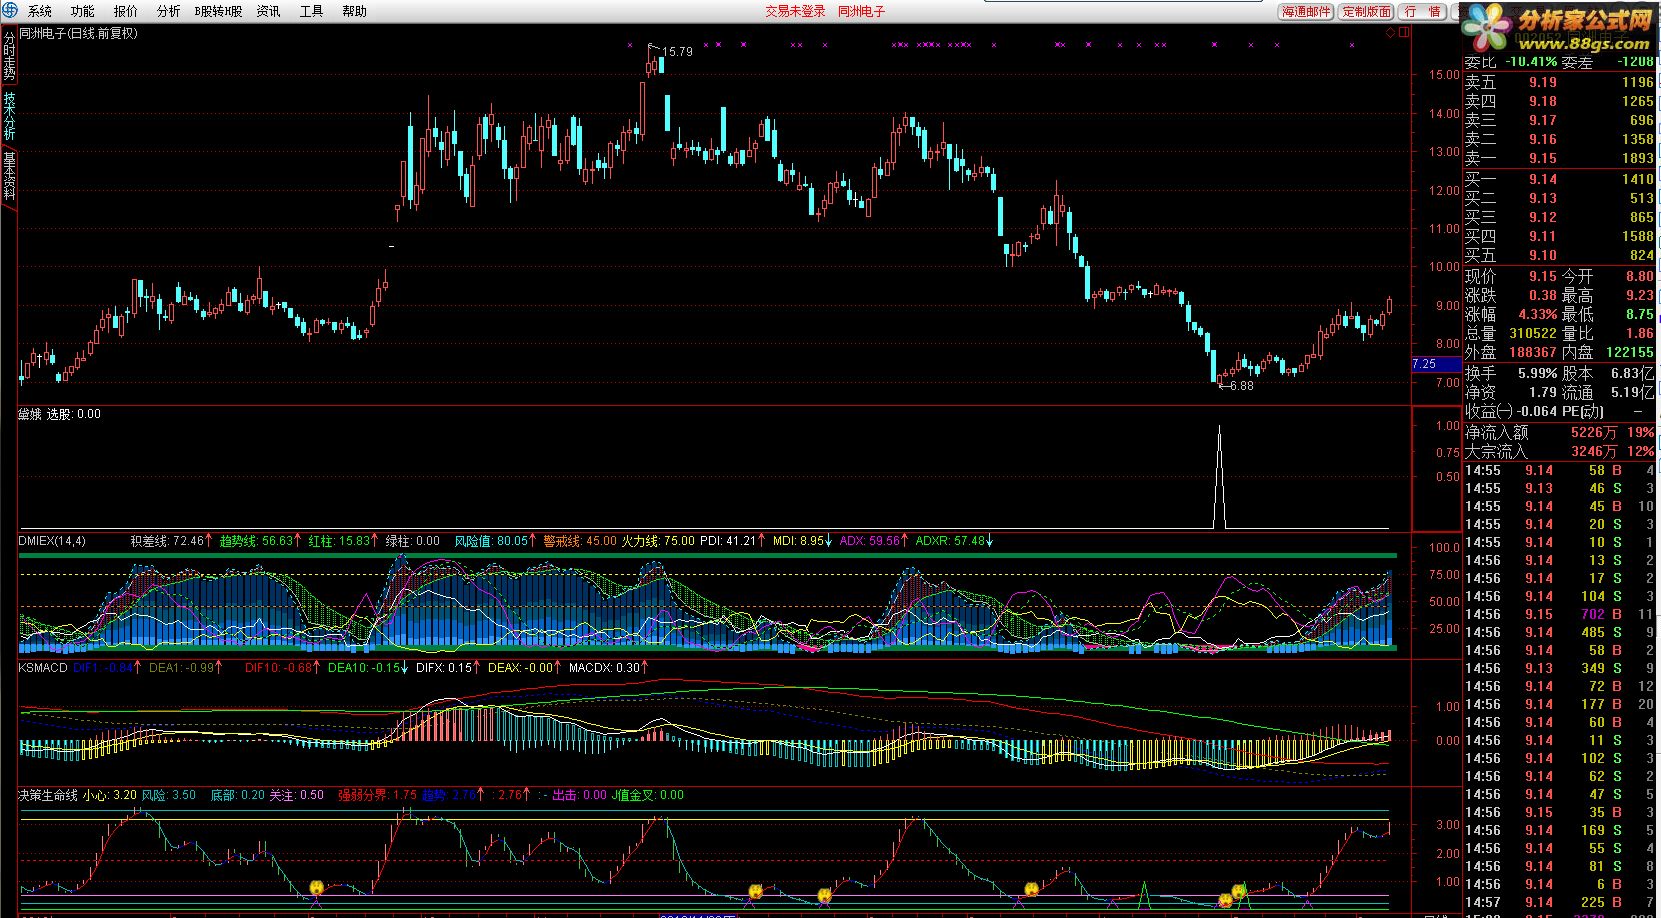Click the 大宗流入 3246万 row
The height and width of the screenshot is (918, 1661).
point(1560,451)
